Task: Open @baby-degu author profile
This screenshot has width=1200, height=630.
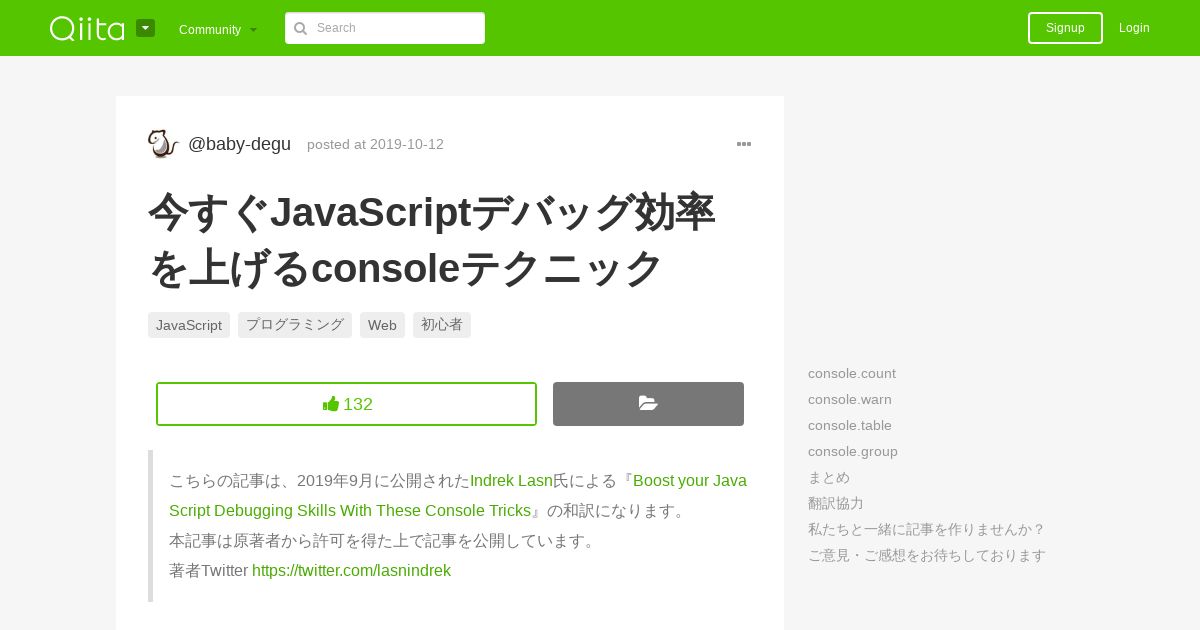Action: pos(239,144)
